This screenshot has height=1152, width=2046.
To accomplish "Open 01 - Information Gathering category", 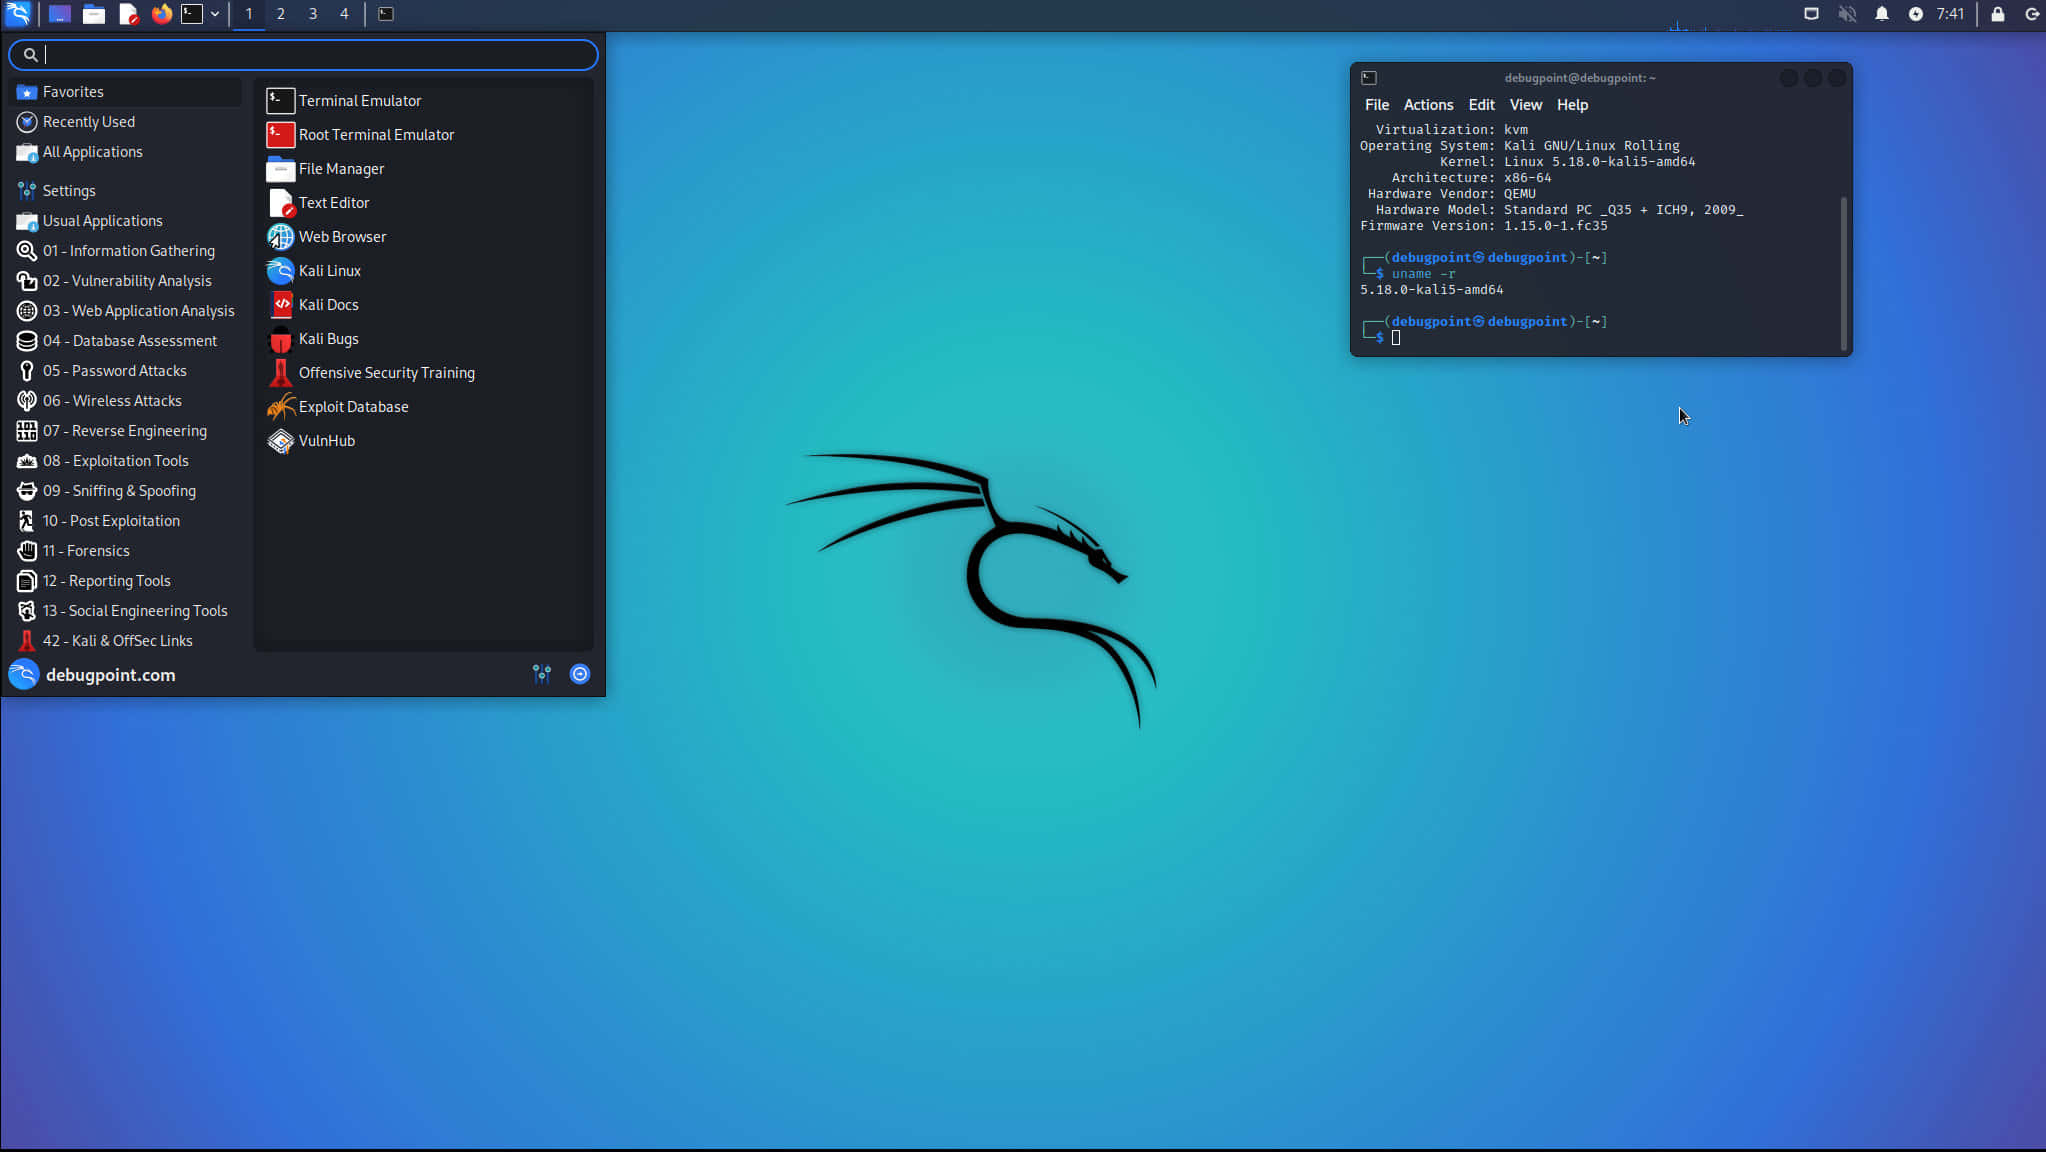I will 126,251.
